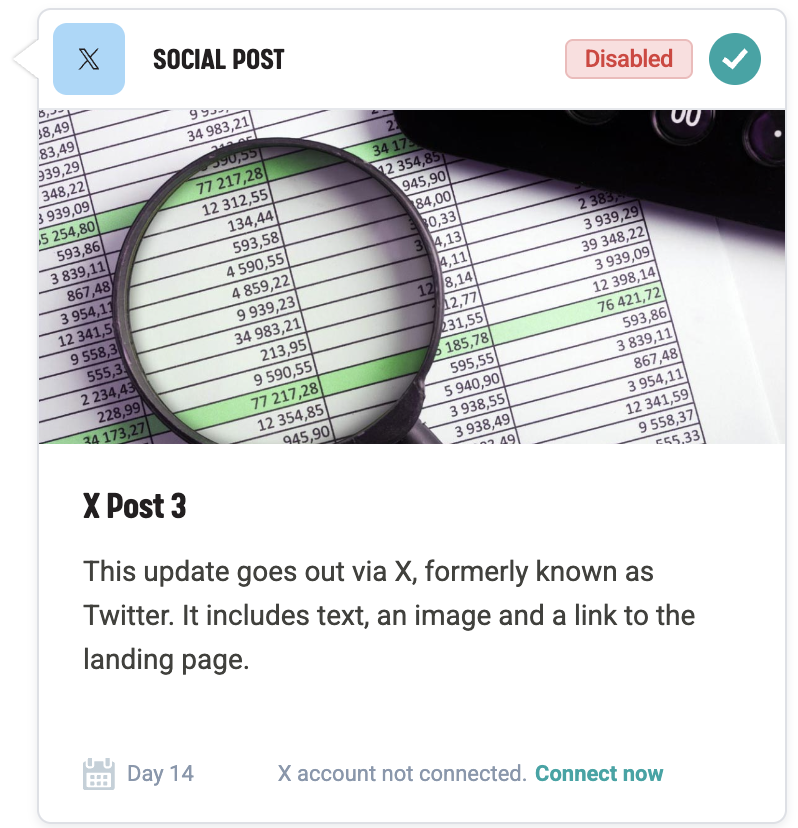
Task: Click the X platform logo icon
Action: (89, 60)
